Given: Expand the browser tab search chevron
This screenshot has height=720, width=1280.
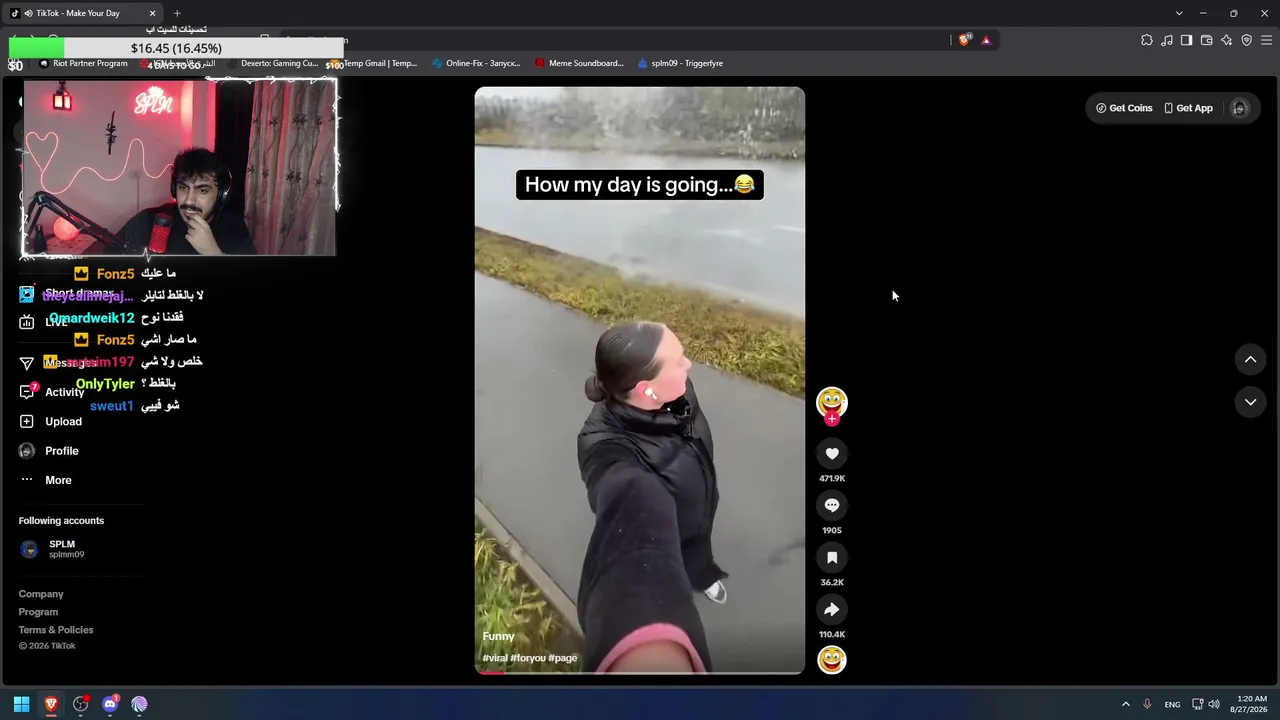Looking at the screenshot, I should click(1179, 13).
